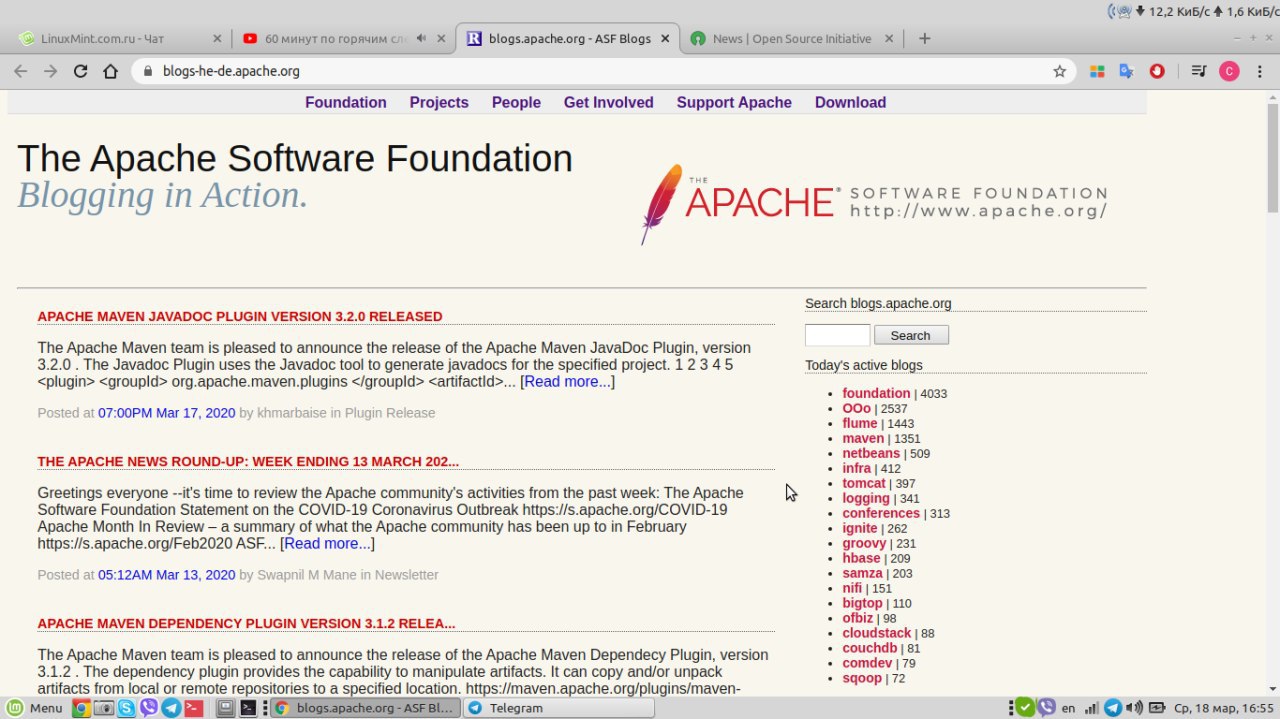This screenshot has height=719, width=1280.
Task: Launch Telegram from the panel launcher
Action: [171, 708]
